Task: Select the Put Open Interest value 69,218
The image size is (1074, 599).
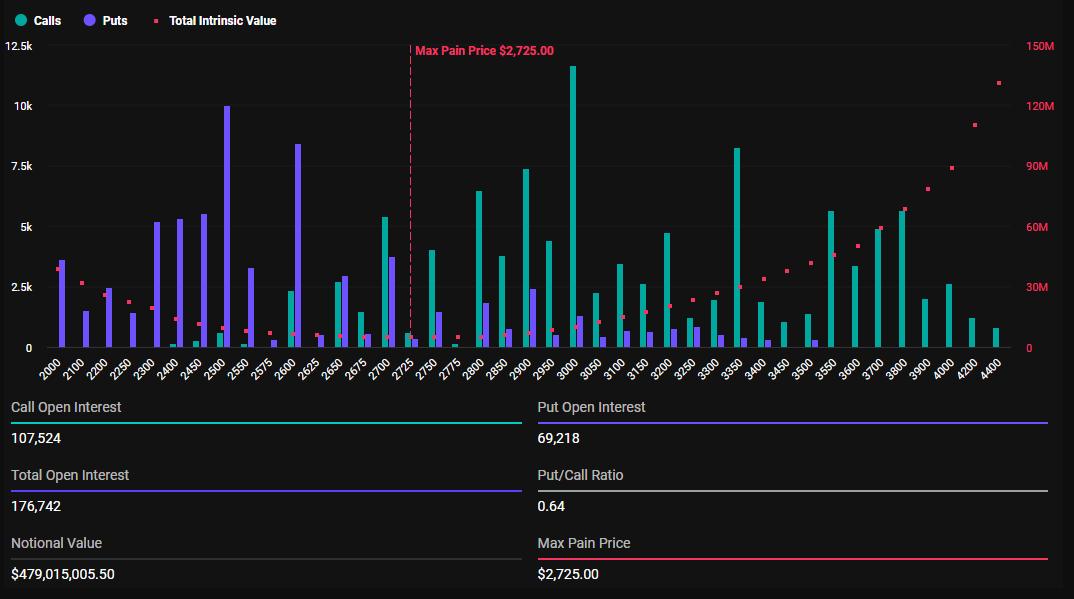Action: (x=558, y=438)
